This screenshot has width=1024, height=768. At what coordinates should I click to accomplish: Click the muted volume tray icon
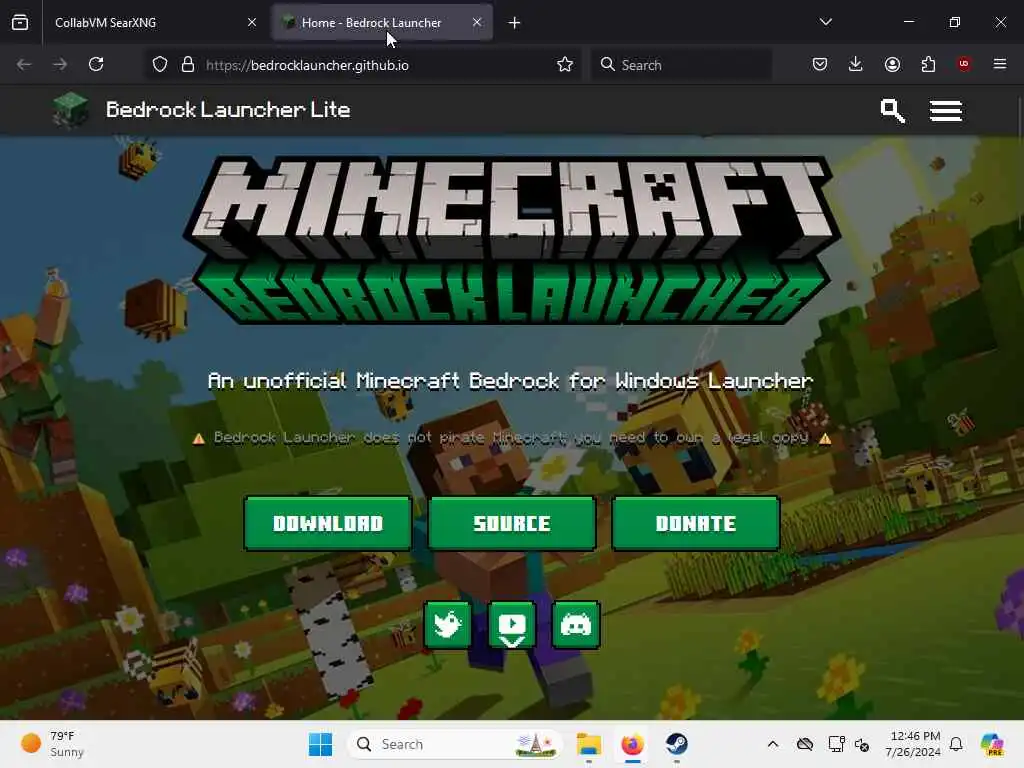tap(862, 744)
